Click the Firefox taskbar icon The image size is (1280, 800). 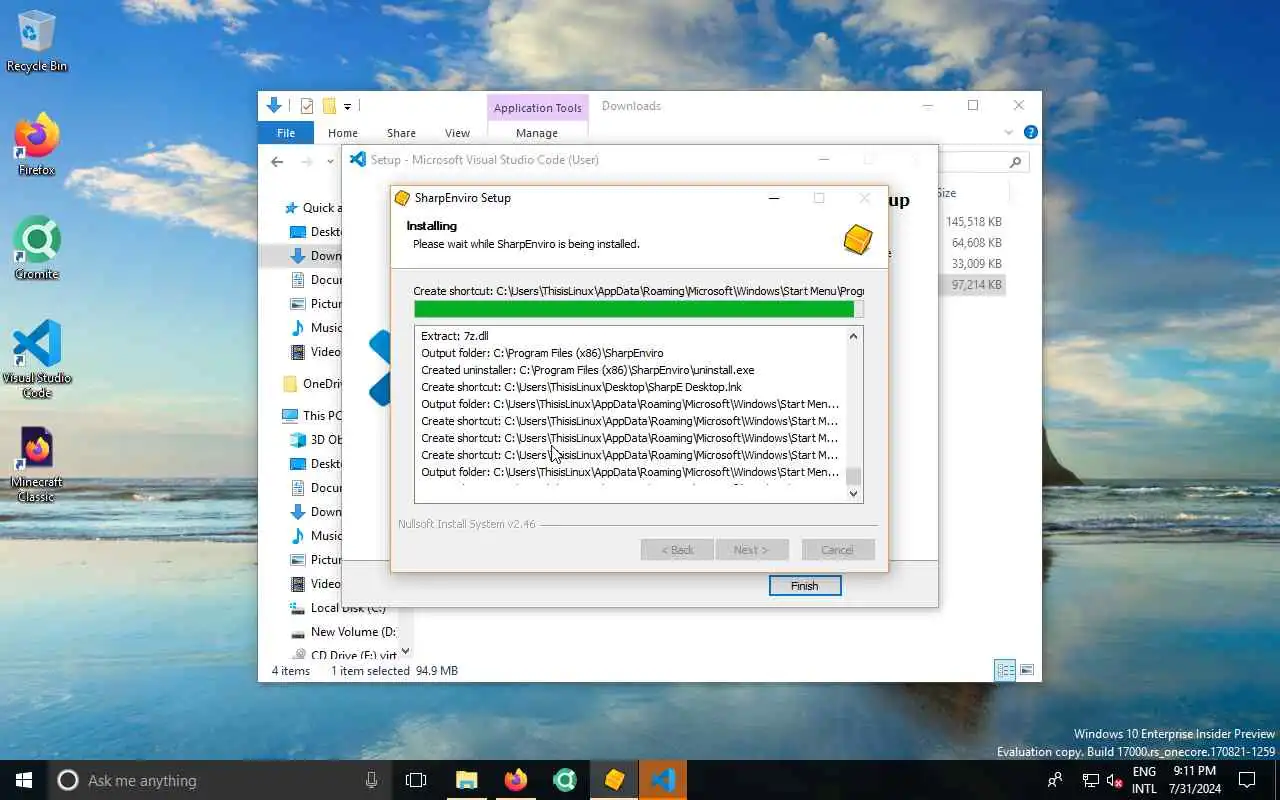pyautogui.click(x=516, y=780)
